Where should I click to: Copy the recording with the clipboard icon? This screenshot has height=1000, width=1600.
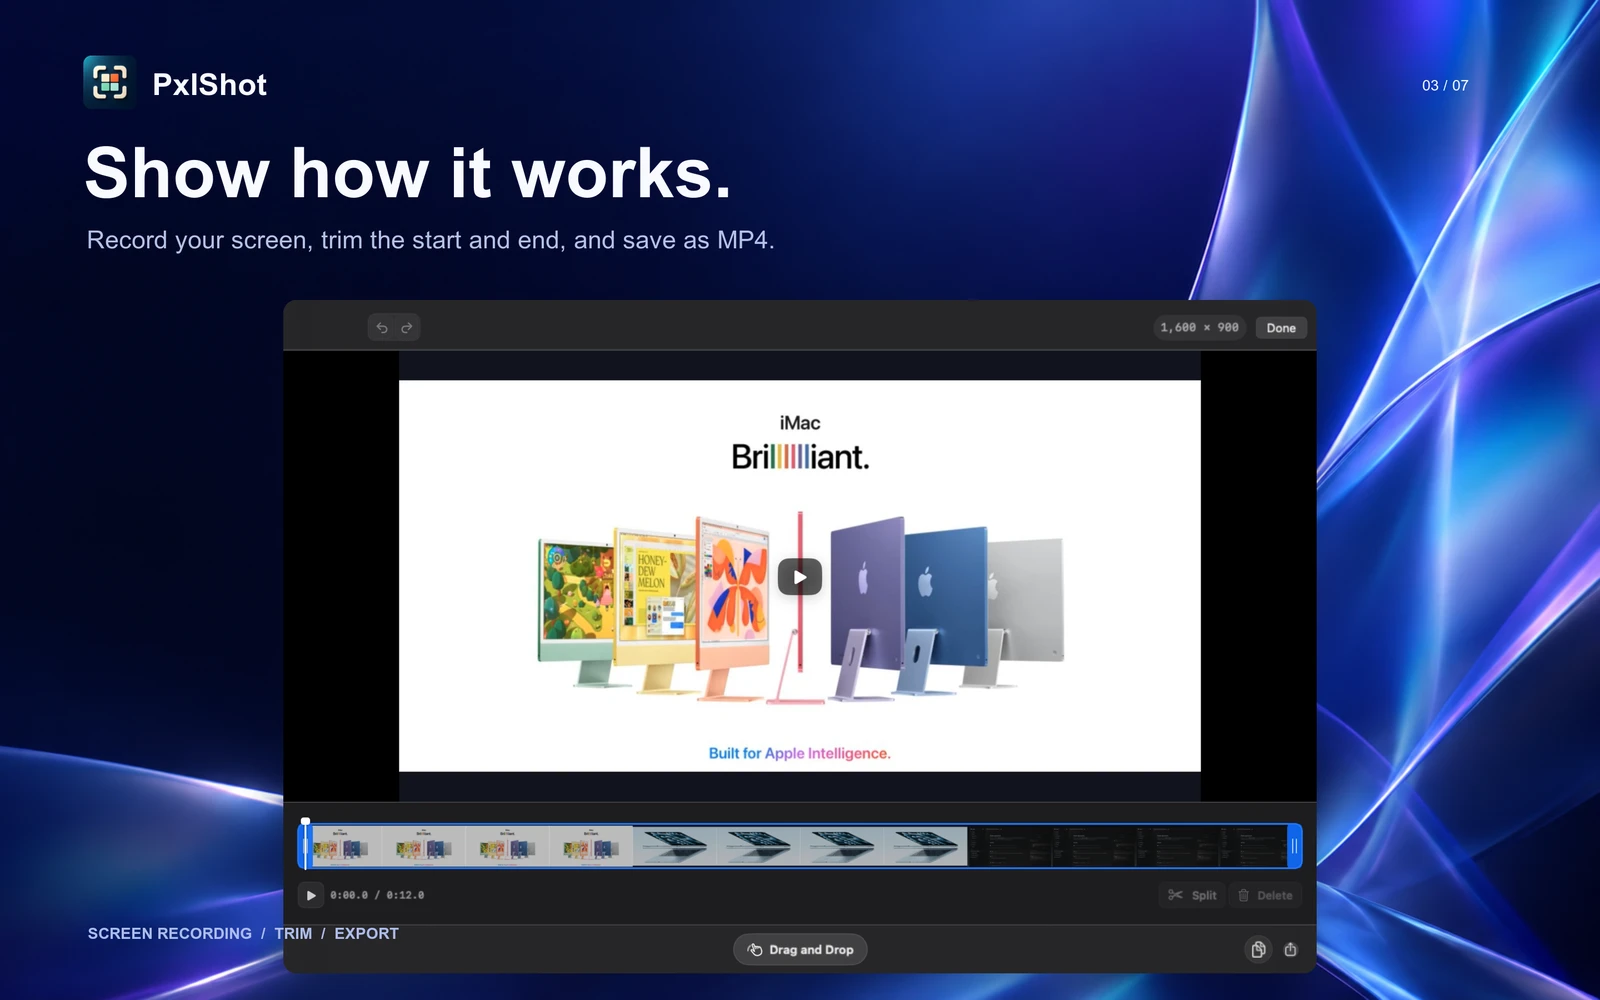[1259, 950]
